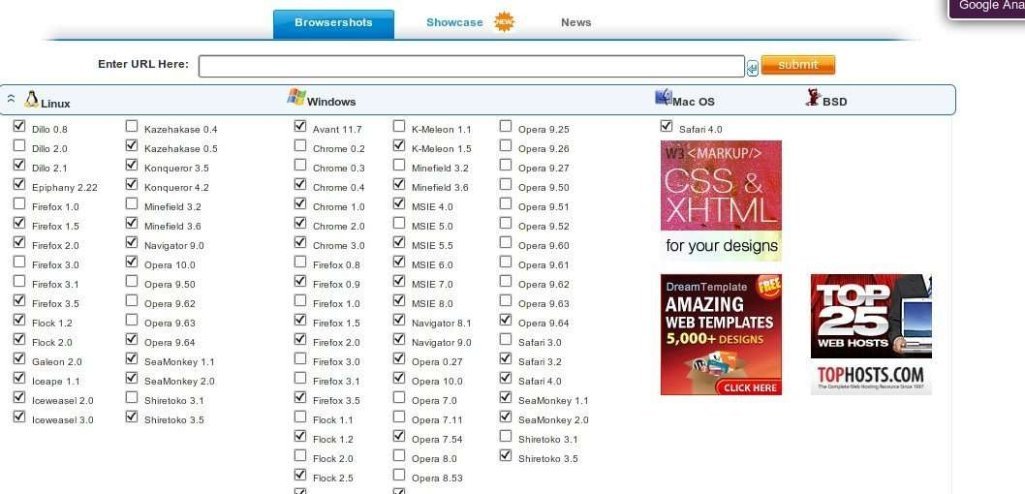1025x494 pixels.
Task: Check Opera 7.11 checkbox
Action: point(399,417)
